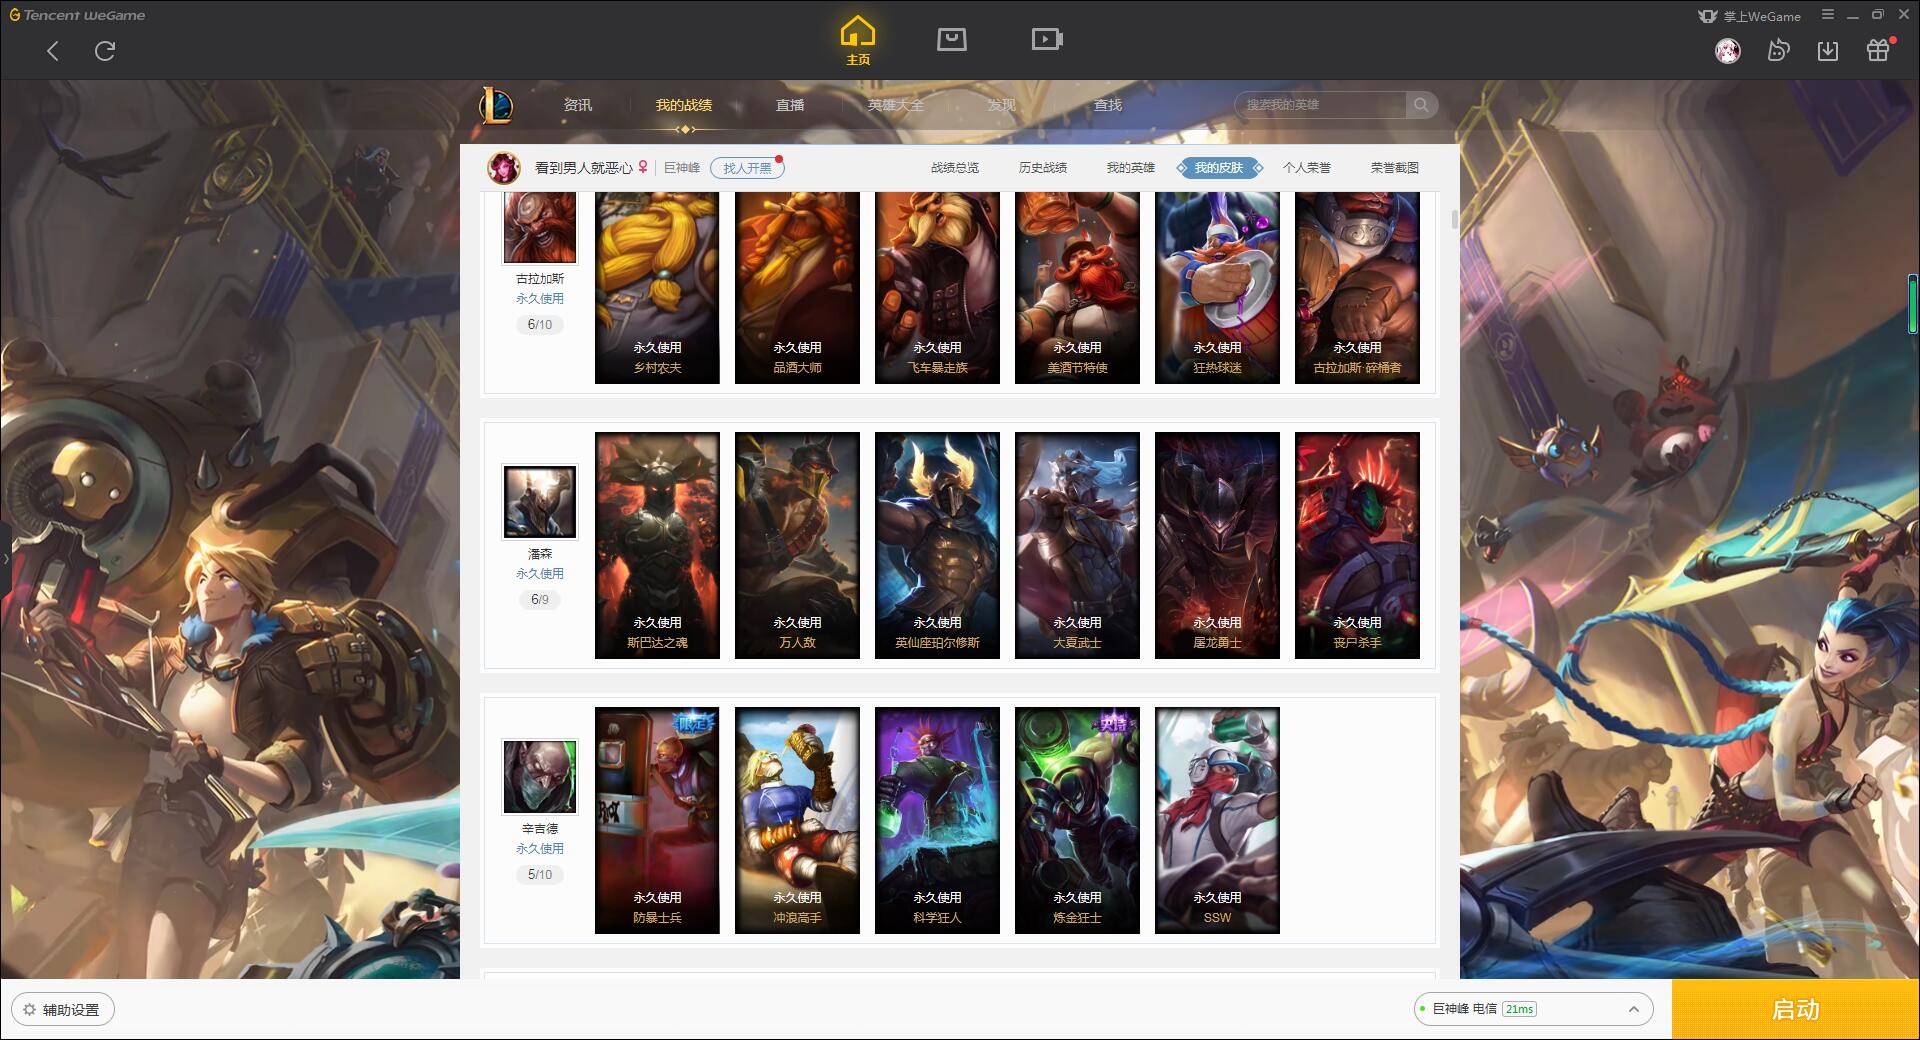Open 我的英雄 sub-tab

pos(1131,168)
